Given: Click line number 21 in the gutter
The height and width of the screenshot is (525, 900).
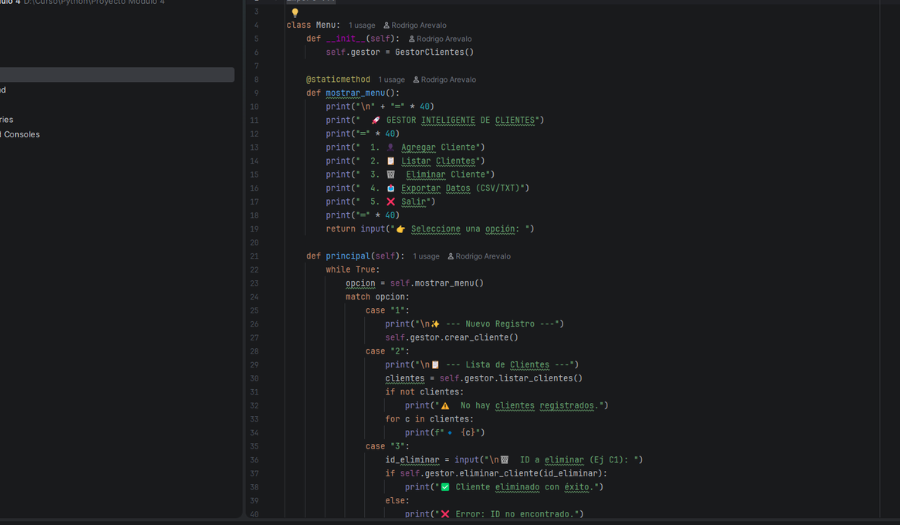Looking at the screenshot, I should [254, 256].
